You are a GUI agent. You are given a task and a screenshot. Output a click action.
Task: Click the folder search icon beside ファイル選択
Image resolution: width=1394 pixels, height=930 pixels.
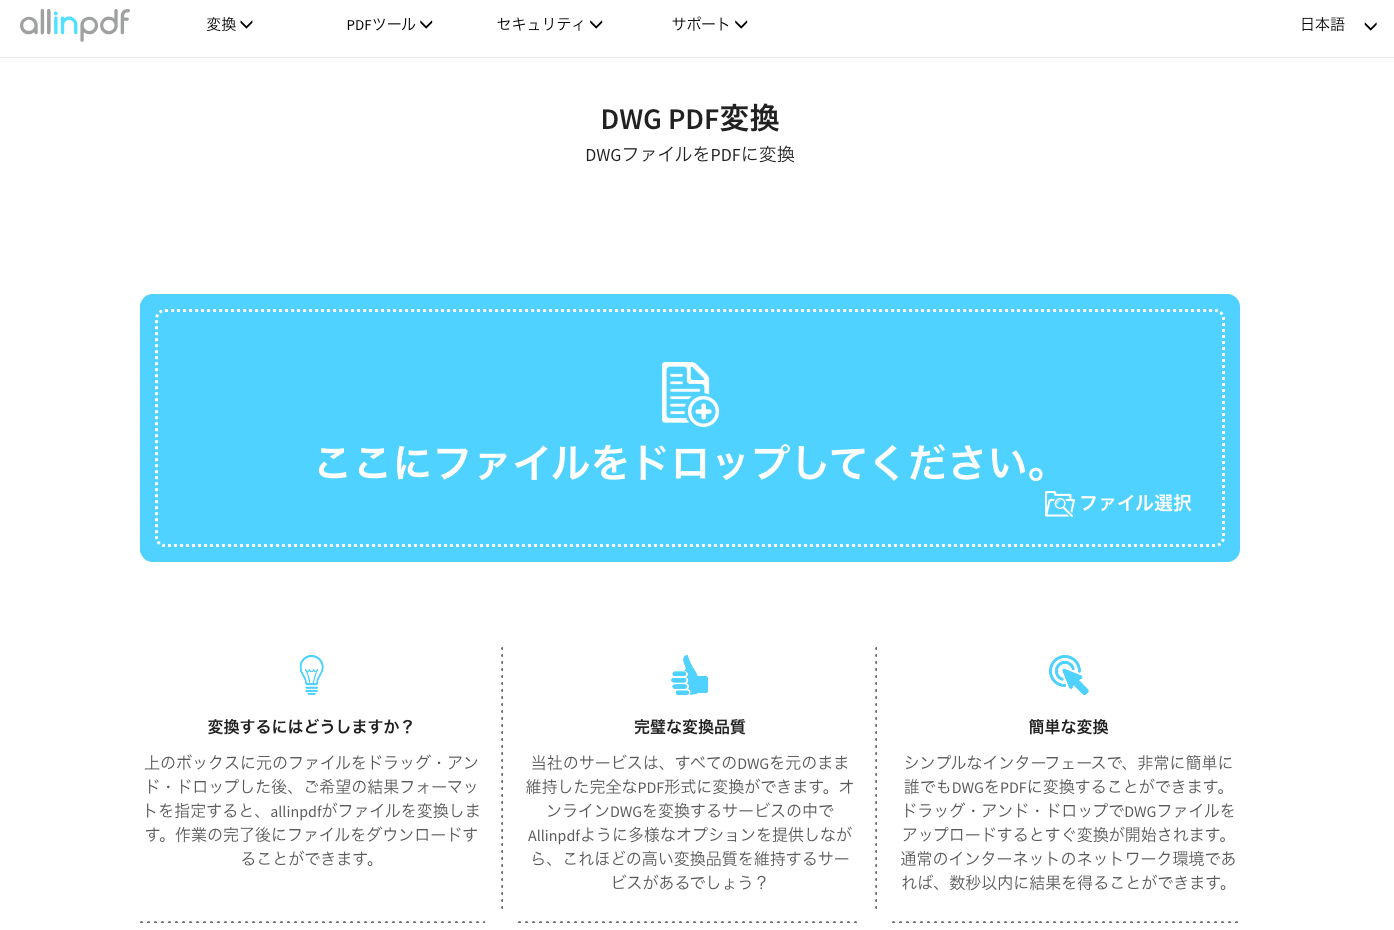coord(1059,503)
